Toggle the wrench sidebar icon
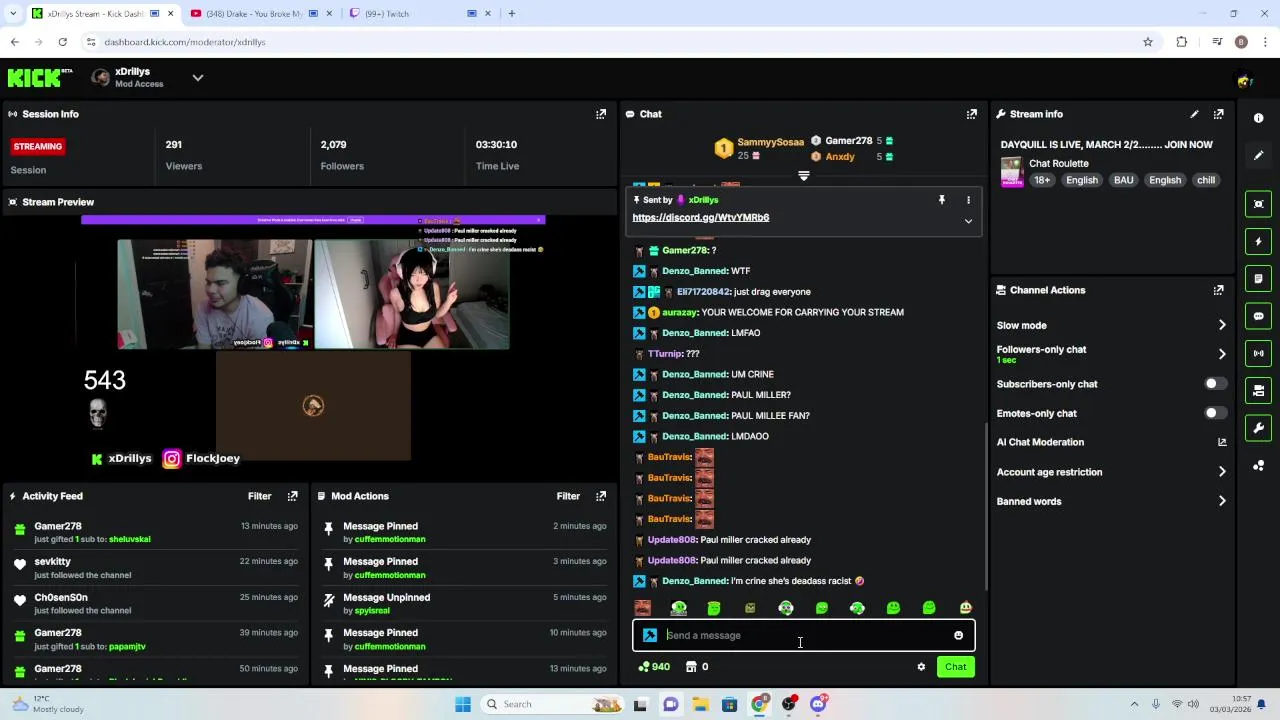This screenshot has height=720, width=1280. click(x=1259, y=428)
